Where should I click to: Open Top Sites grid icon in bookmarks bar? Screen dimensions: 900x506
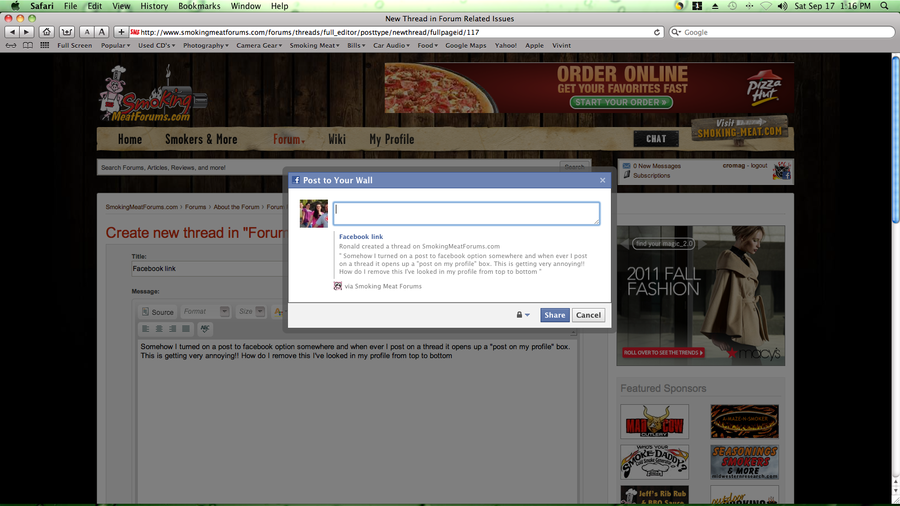(x=42, y=45)
